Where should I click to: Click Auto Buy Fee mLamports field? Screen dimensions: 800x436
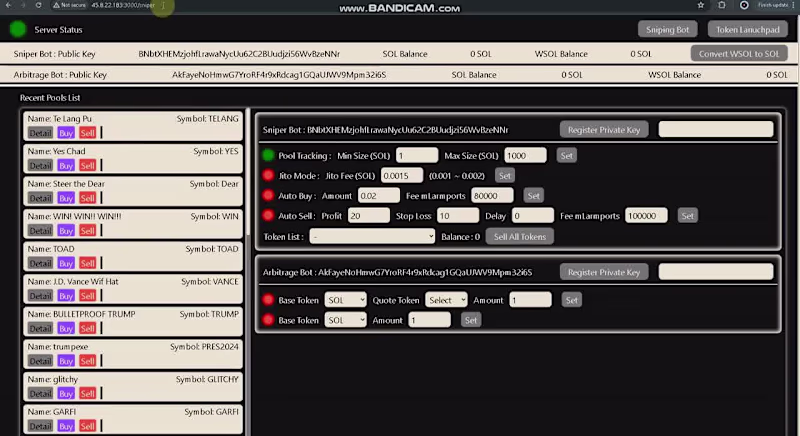coord(492,195)
